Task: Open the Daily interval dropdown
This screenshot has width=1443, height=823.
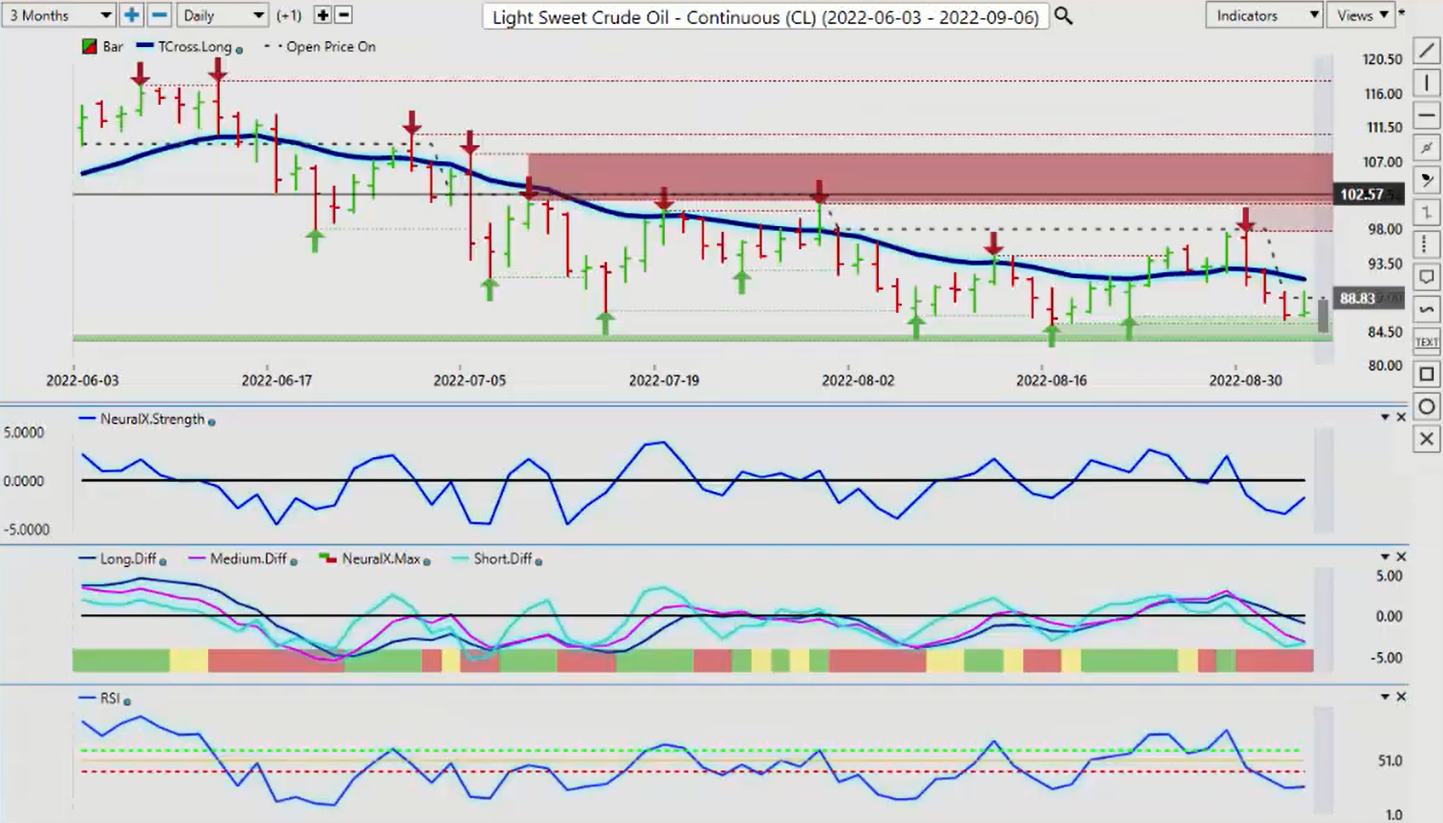Action: pos(222,15)
